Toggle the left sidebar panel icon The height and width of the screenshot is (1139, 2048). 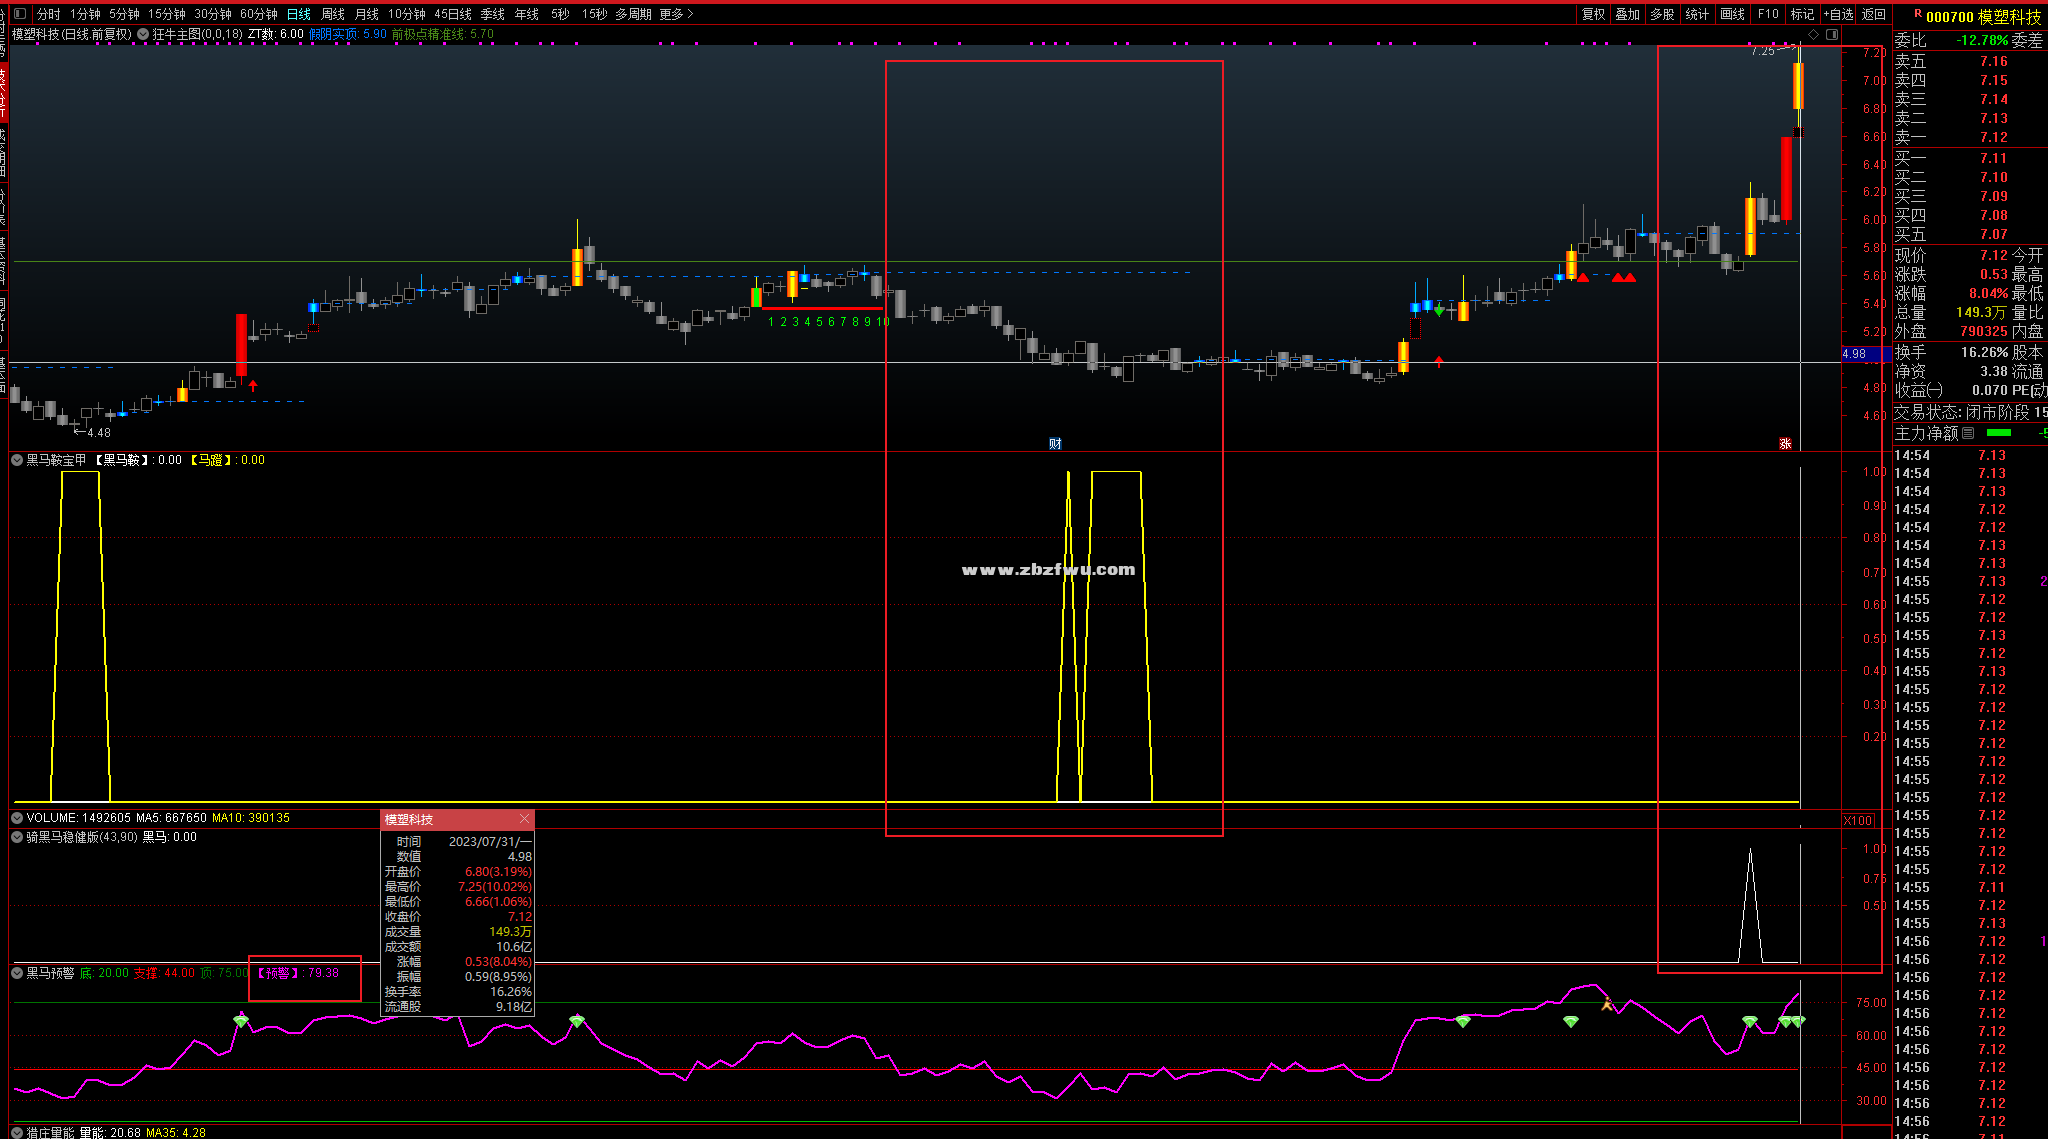(x=19, y=14)
